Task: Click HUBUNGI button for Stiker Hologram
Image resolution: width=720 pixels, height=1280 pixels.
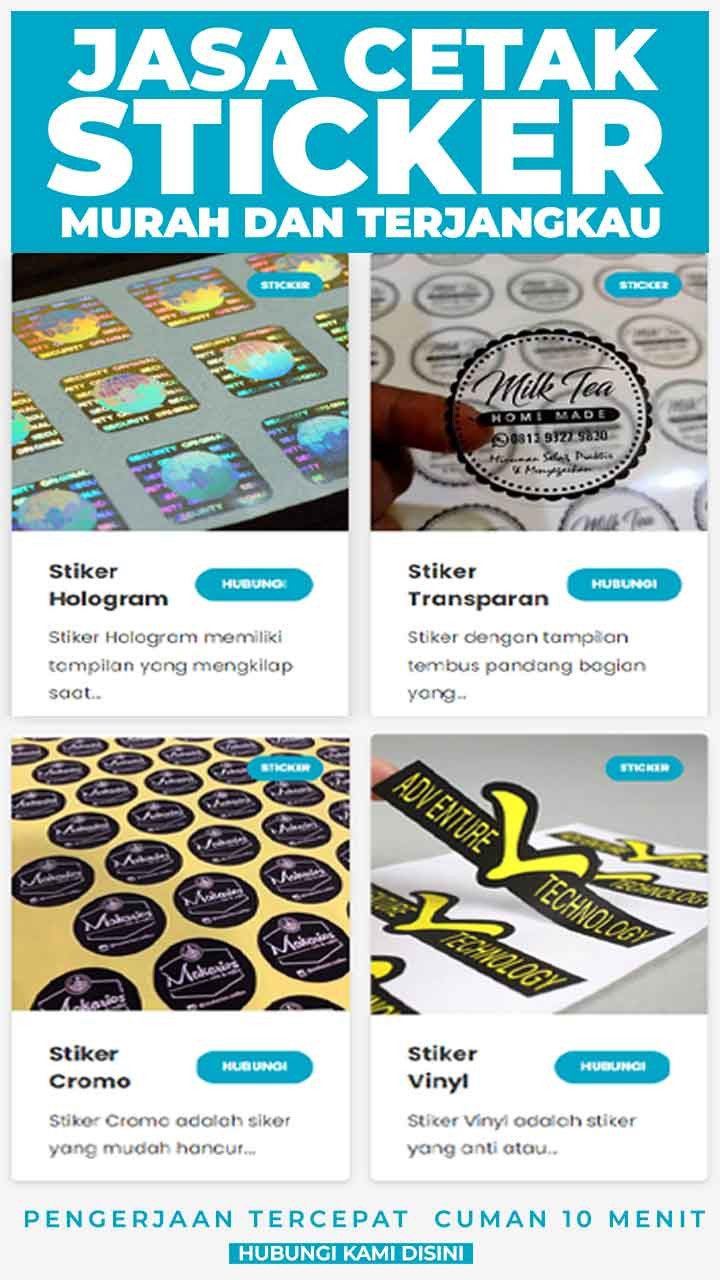Action: pyautogui.click(x=253, y=584)
